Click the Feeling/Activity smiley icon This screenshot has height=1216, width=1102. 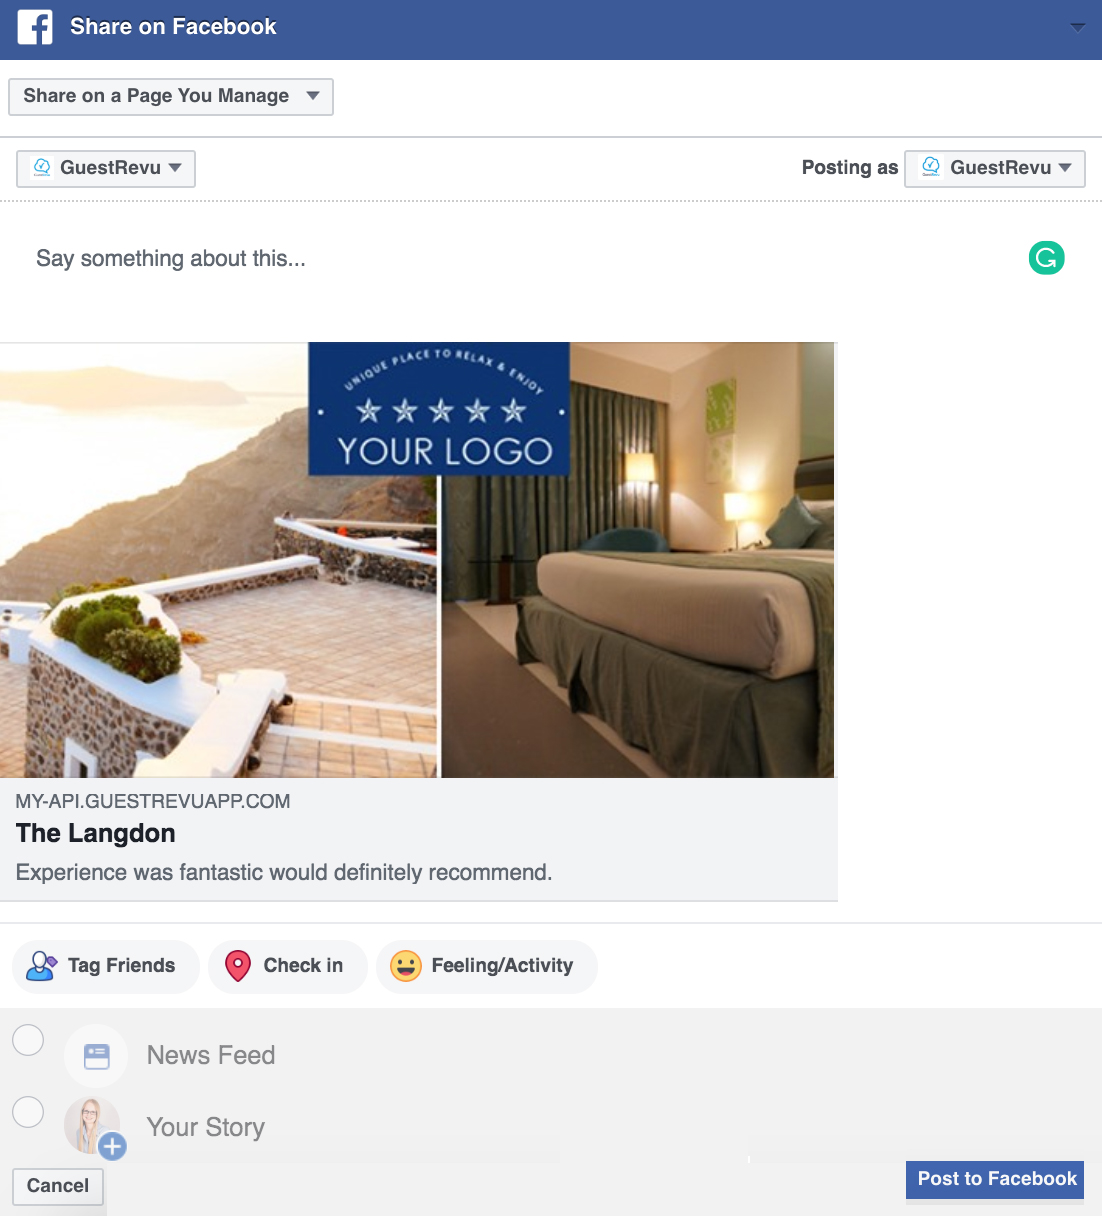(x=405, y=966)
